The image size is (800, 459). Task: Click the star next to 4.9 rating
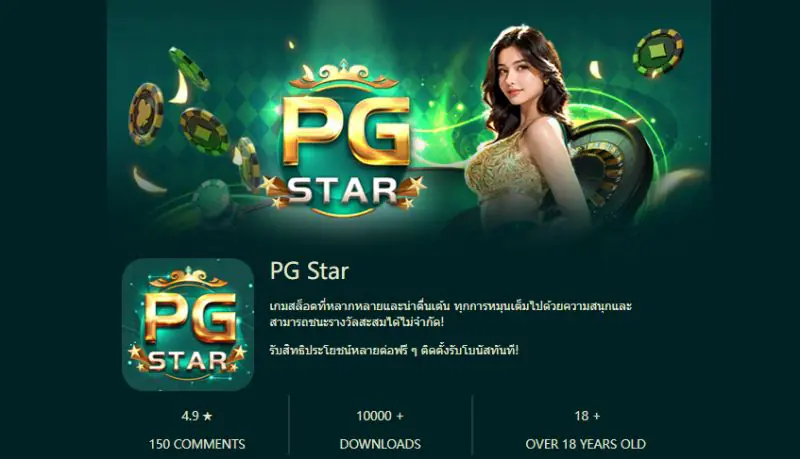207,417
